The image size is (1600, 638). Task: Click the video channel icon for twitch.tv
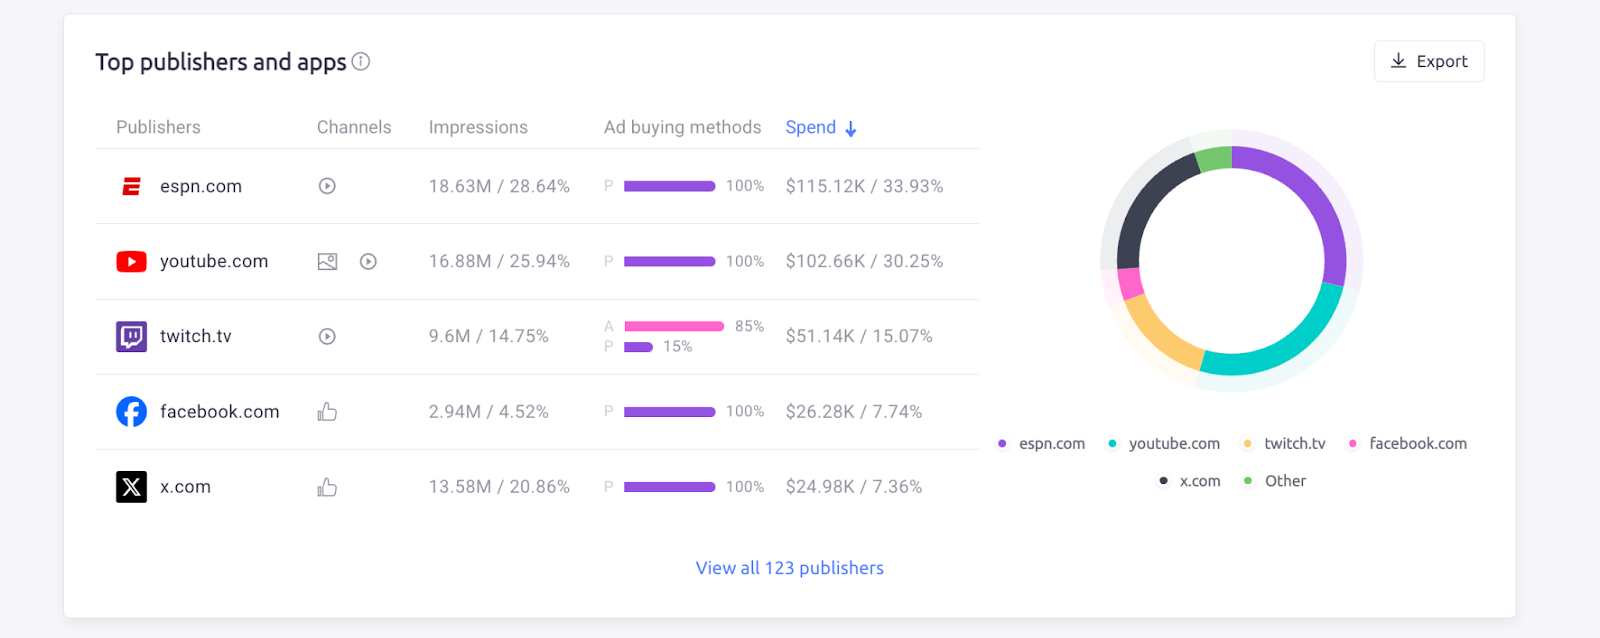click(326, 336)
